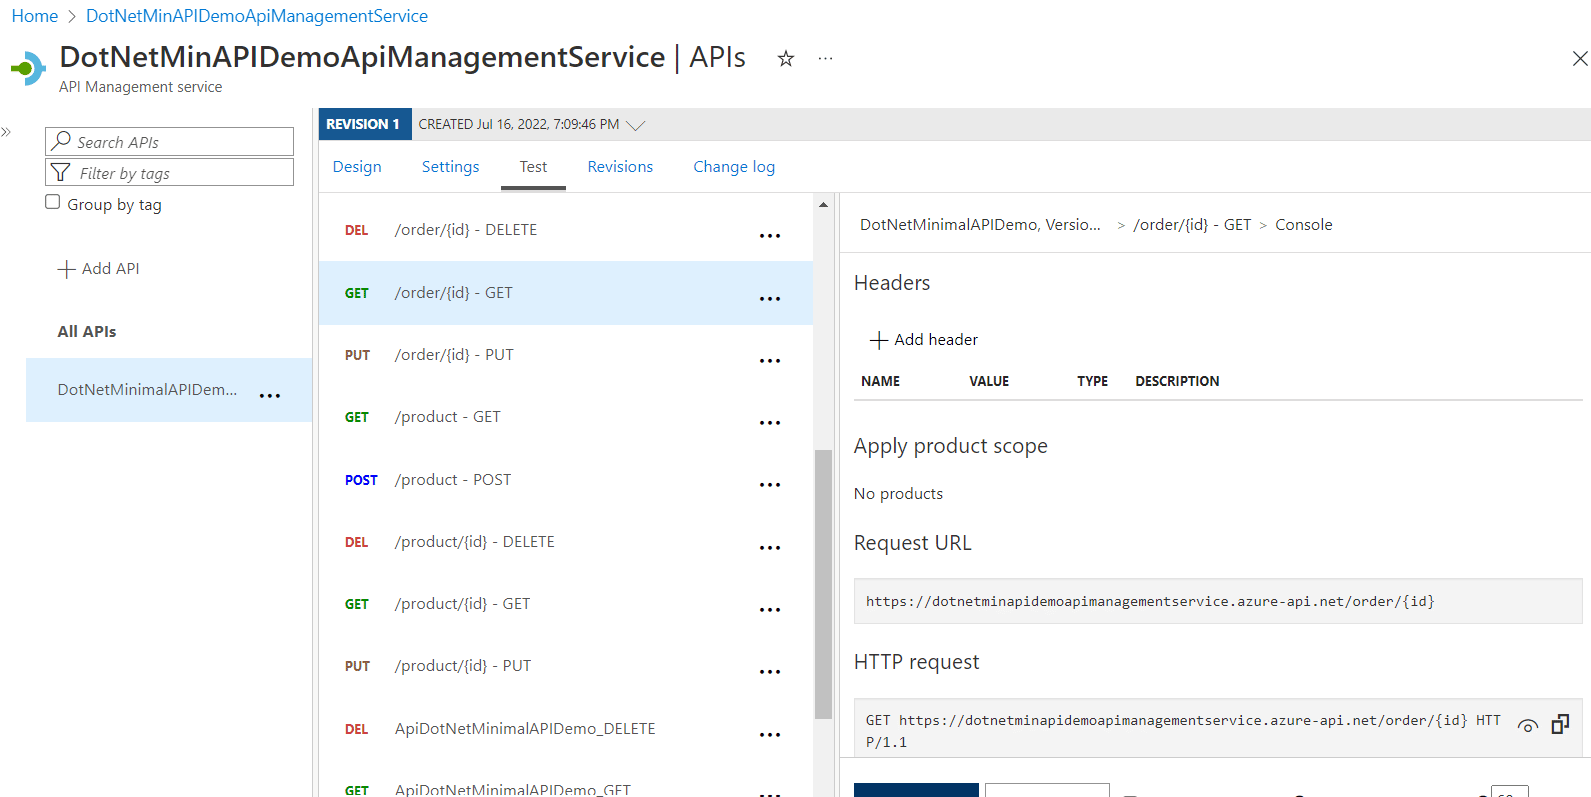
Task: Click the filter funnel icon
Action: [x=61, y=172]
